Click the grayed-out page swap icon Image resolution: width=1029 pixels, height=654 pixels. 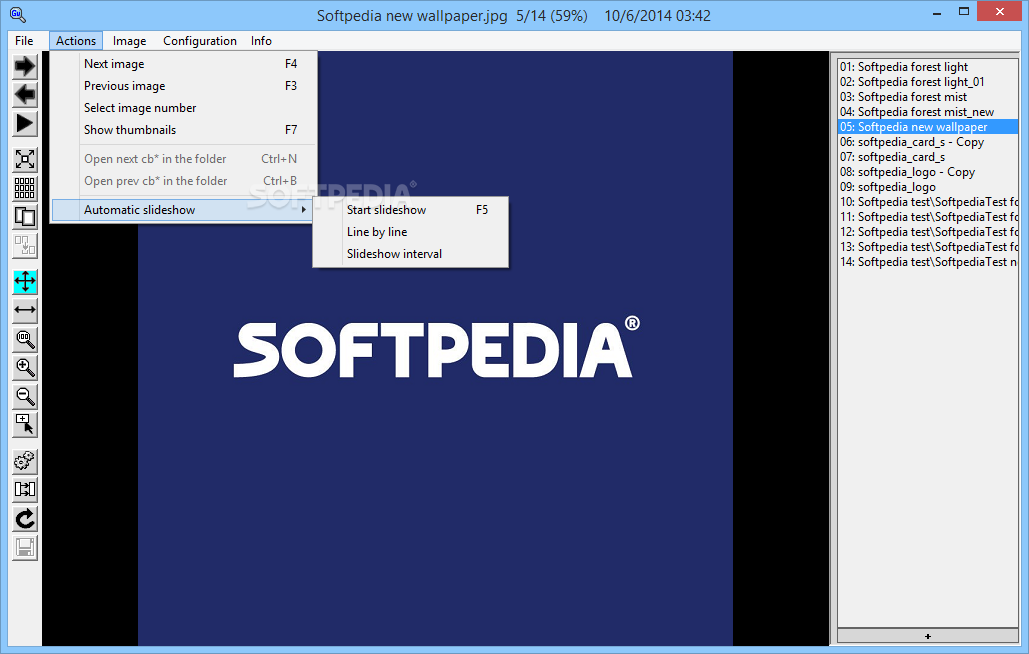pyautogui.click(x=25, y=246)
